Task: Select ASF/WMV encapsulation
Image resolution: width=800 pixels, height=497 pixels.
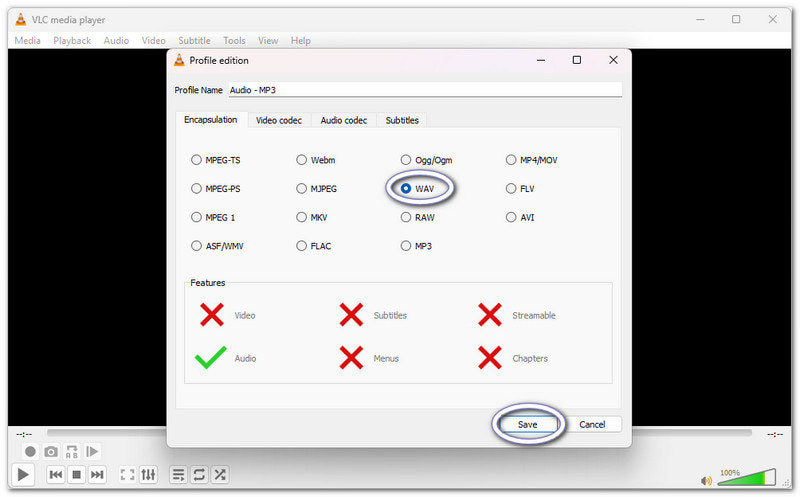Action: pyautogui.click(x=217, y=245)
